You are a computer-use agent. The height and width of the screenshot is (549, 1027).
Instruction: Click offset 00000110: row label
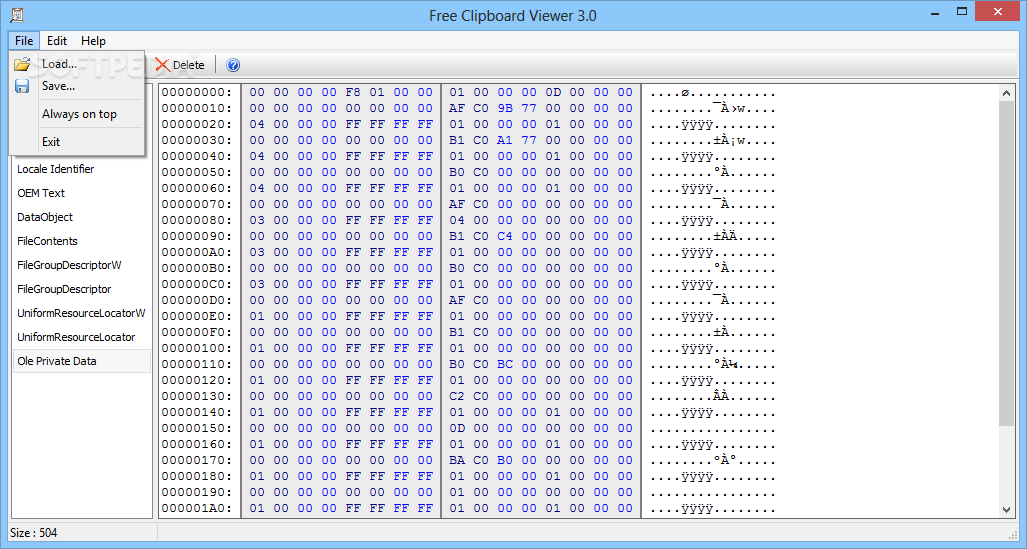pyautogui.click(x=197, y=364)
